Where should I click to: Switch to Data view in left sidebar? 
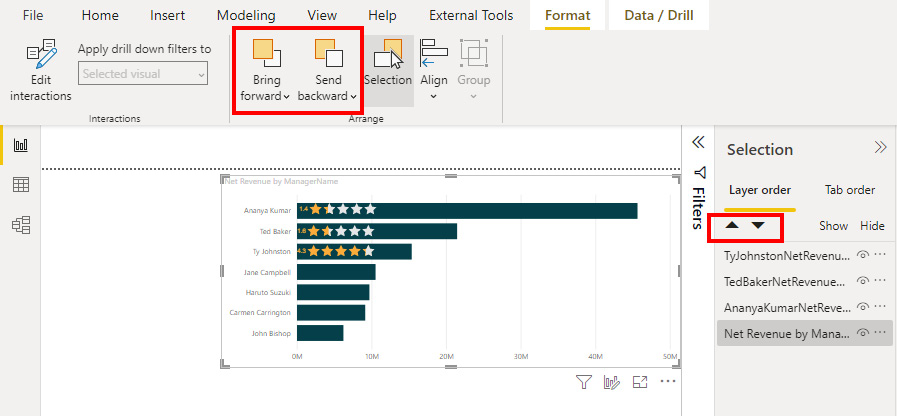click(20, 185)
